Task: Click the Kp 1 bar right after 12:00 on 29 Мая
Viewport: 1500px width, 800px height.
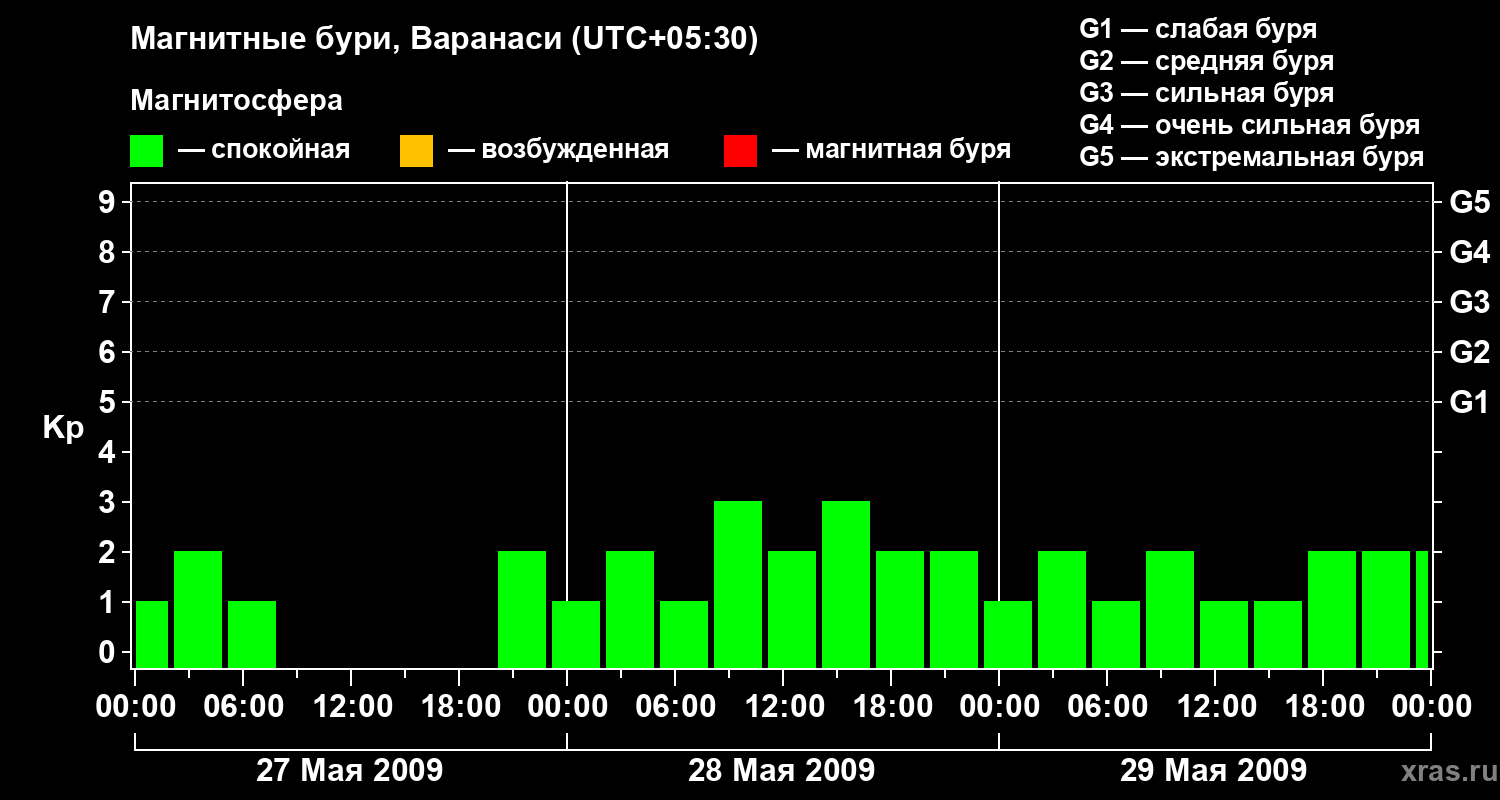Action: coord(1224,634)
